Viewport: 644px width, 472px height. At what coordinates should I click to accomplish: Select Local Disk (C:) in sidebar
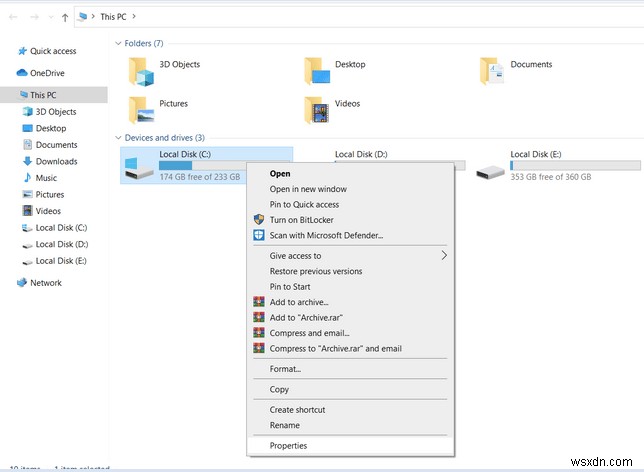(61, 228)
